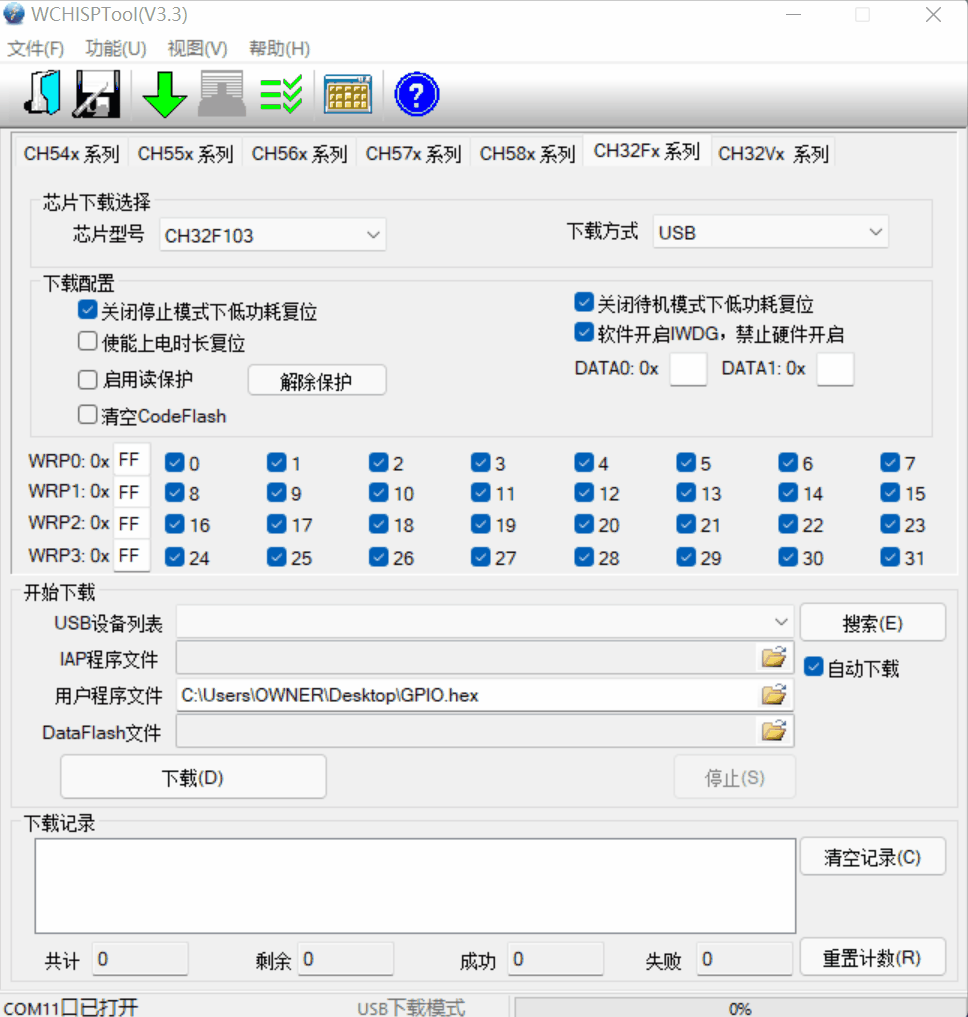Switch to the CH55x 系列 tab

click(185, 152)
